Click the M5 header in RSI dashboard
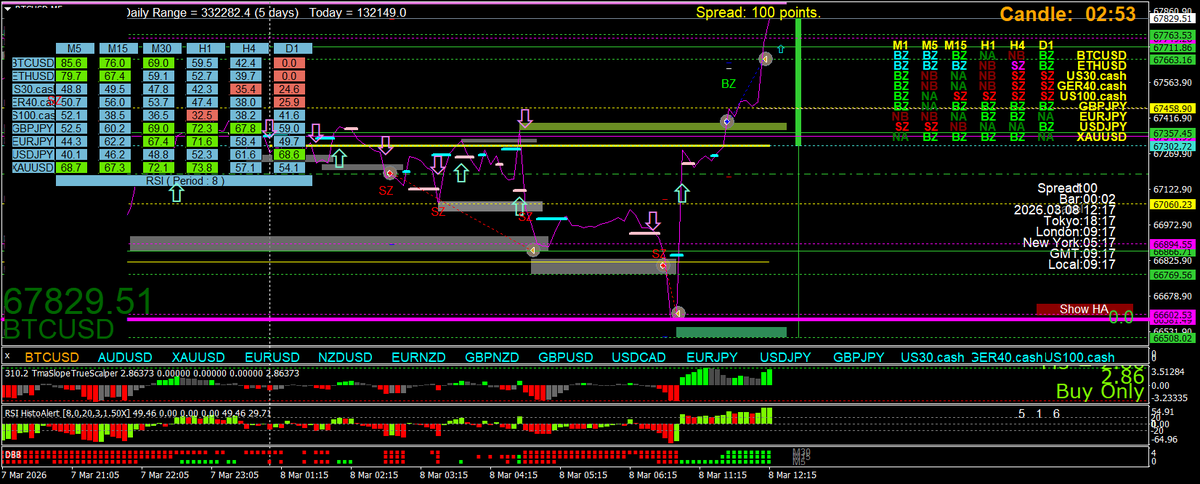1200x484 pixels. click(74, 48)
